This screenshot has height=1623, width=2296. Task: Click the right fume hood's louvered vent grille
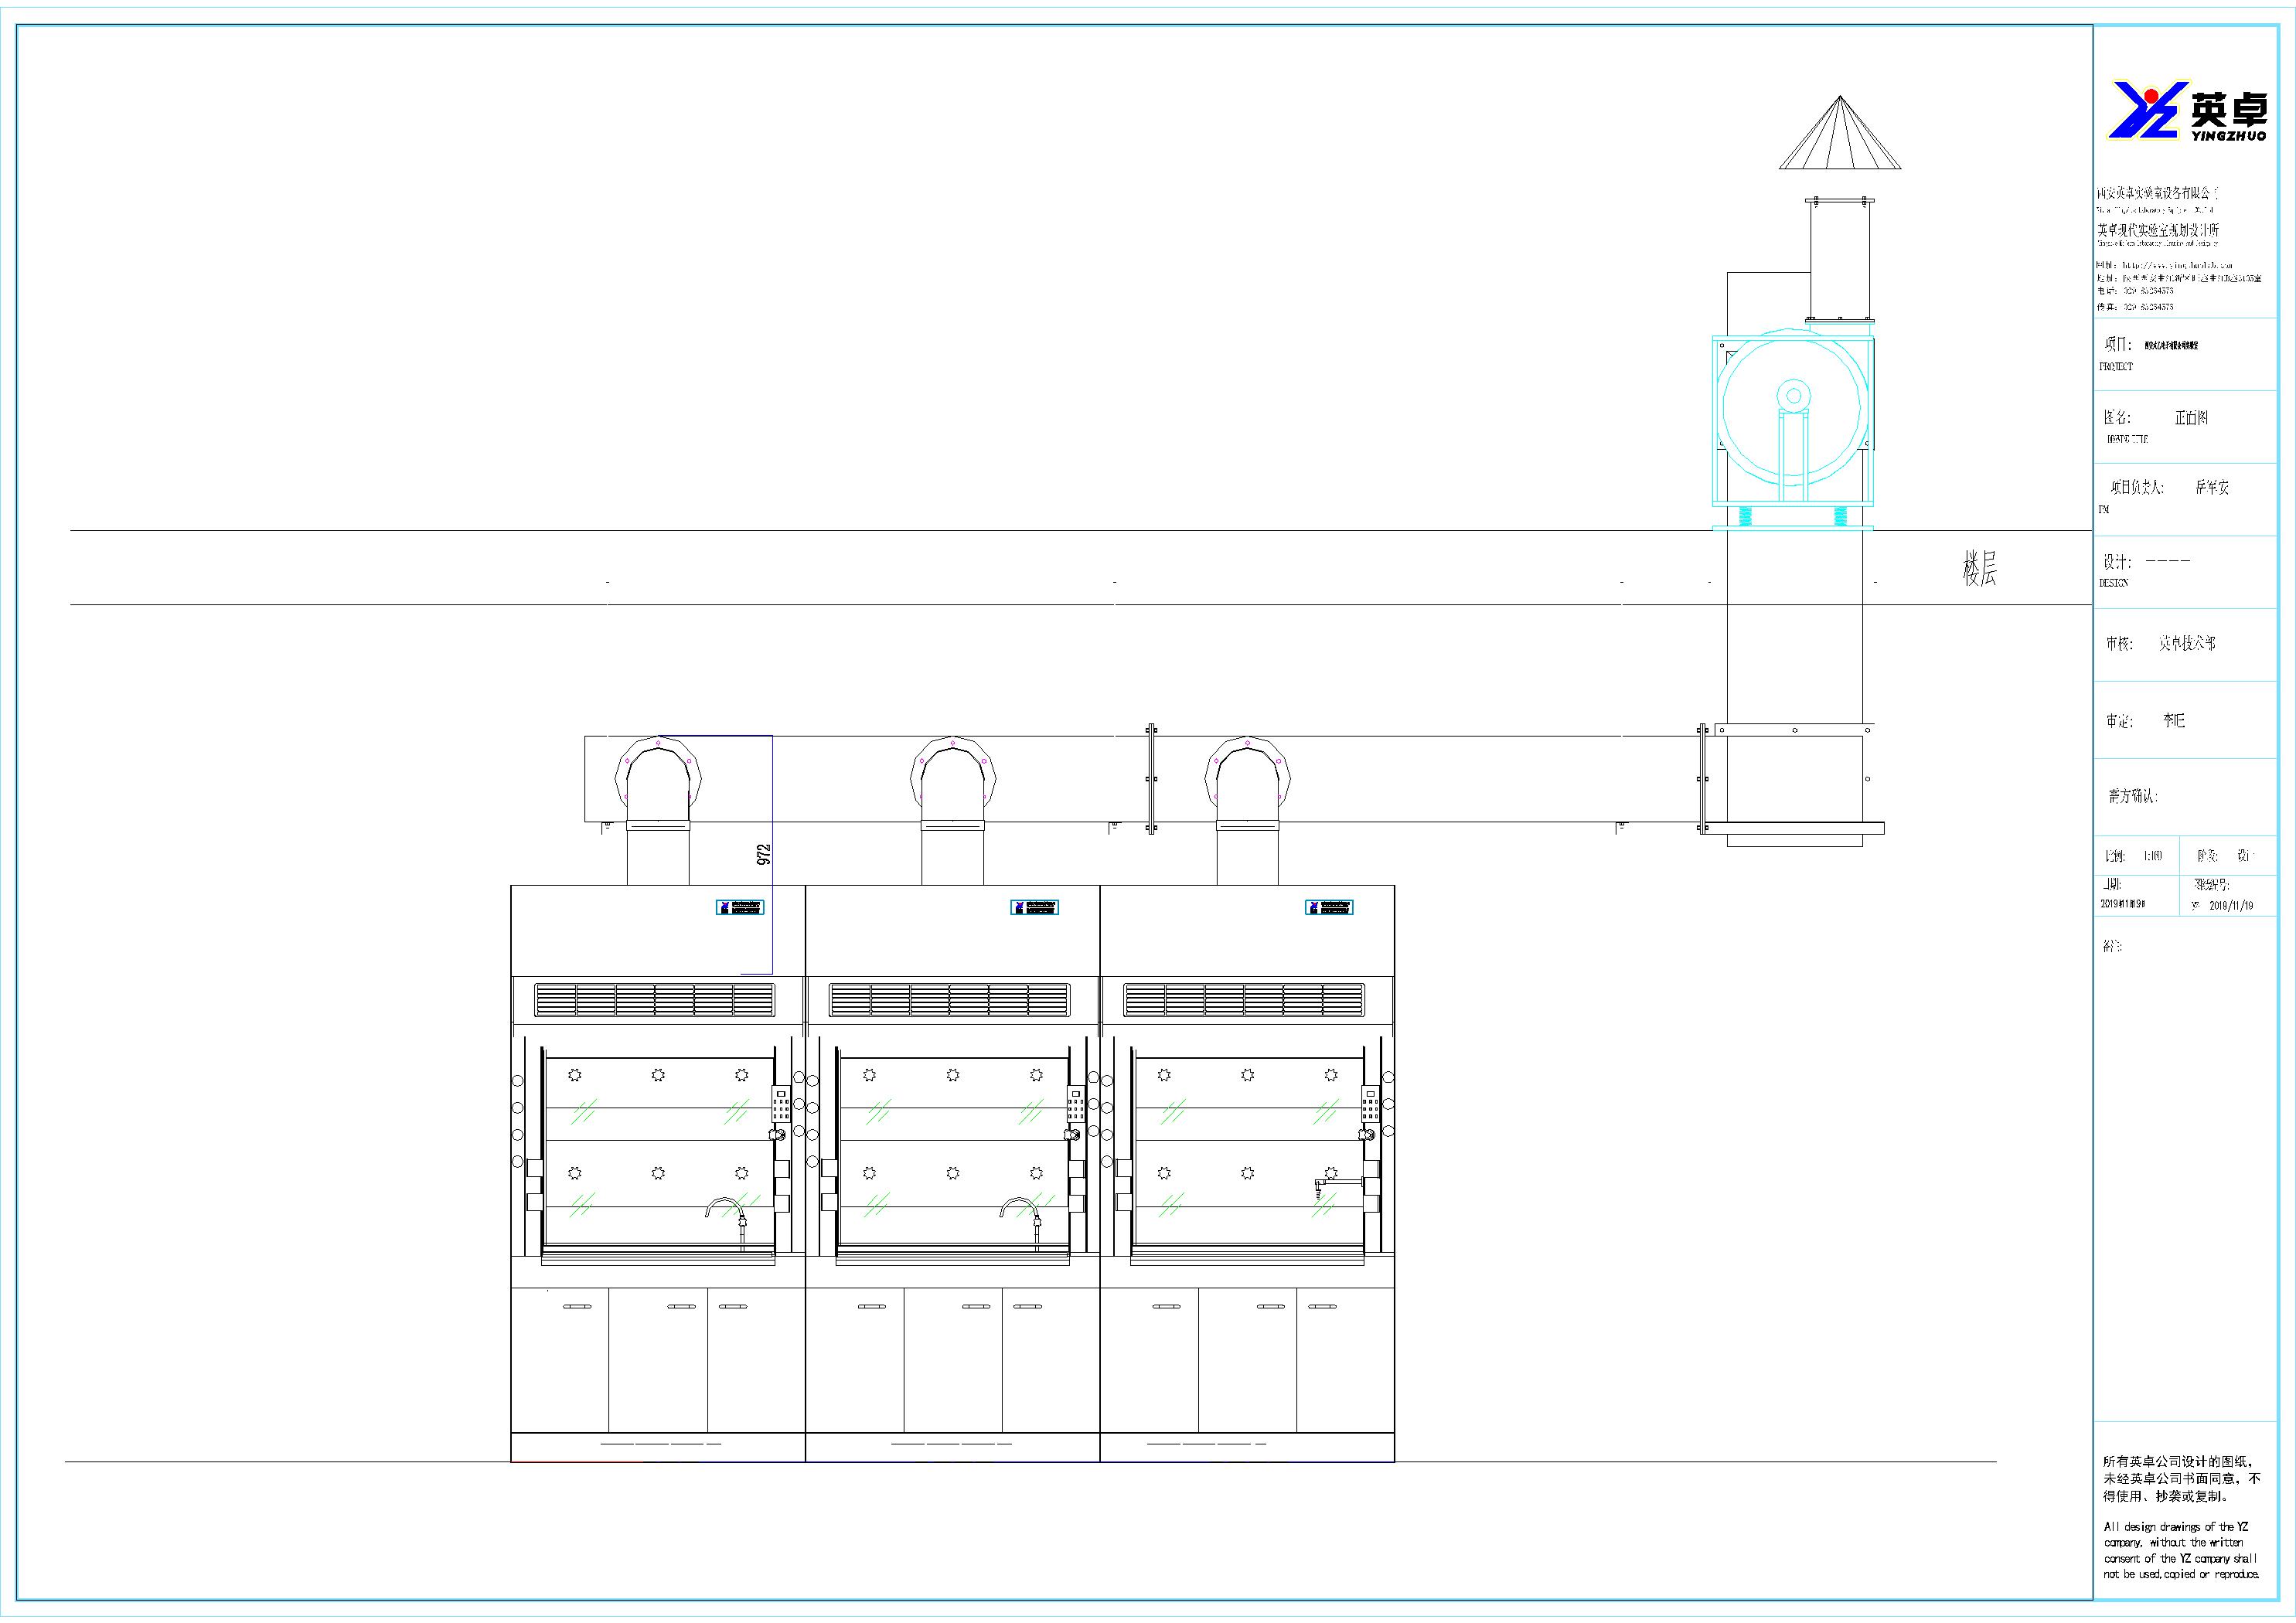(1243, 999)
